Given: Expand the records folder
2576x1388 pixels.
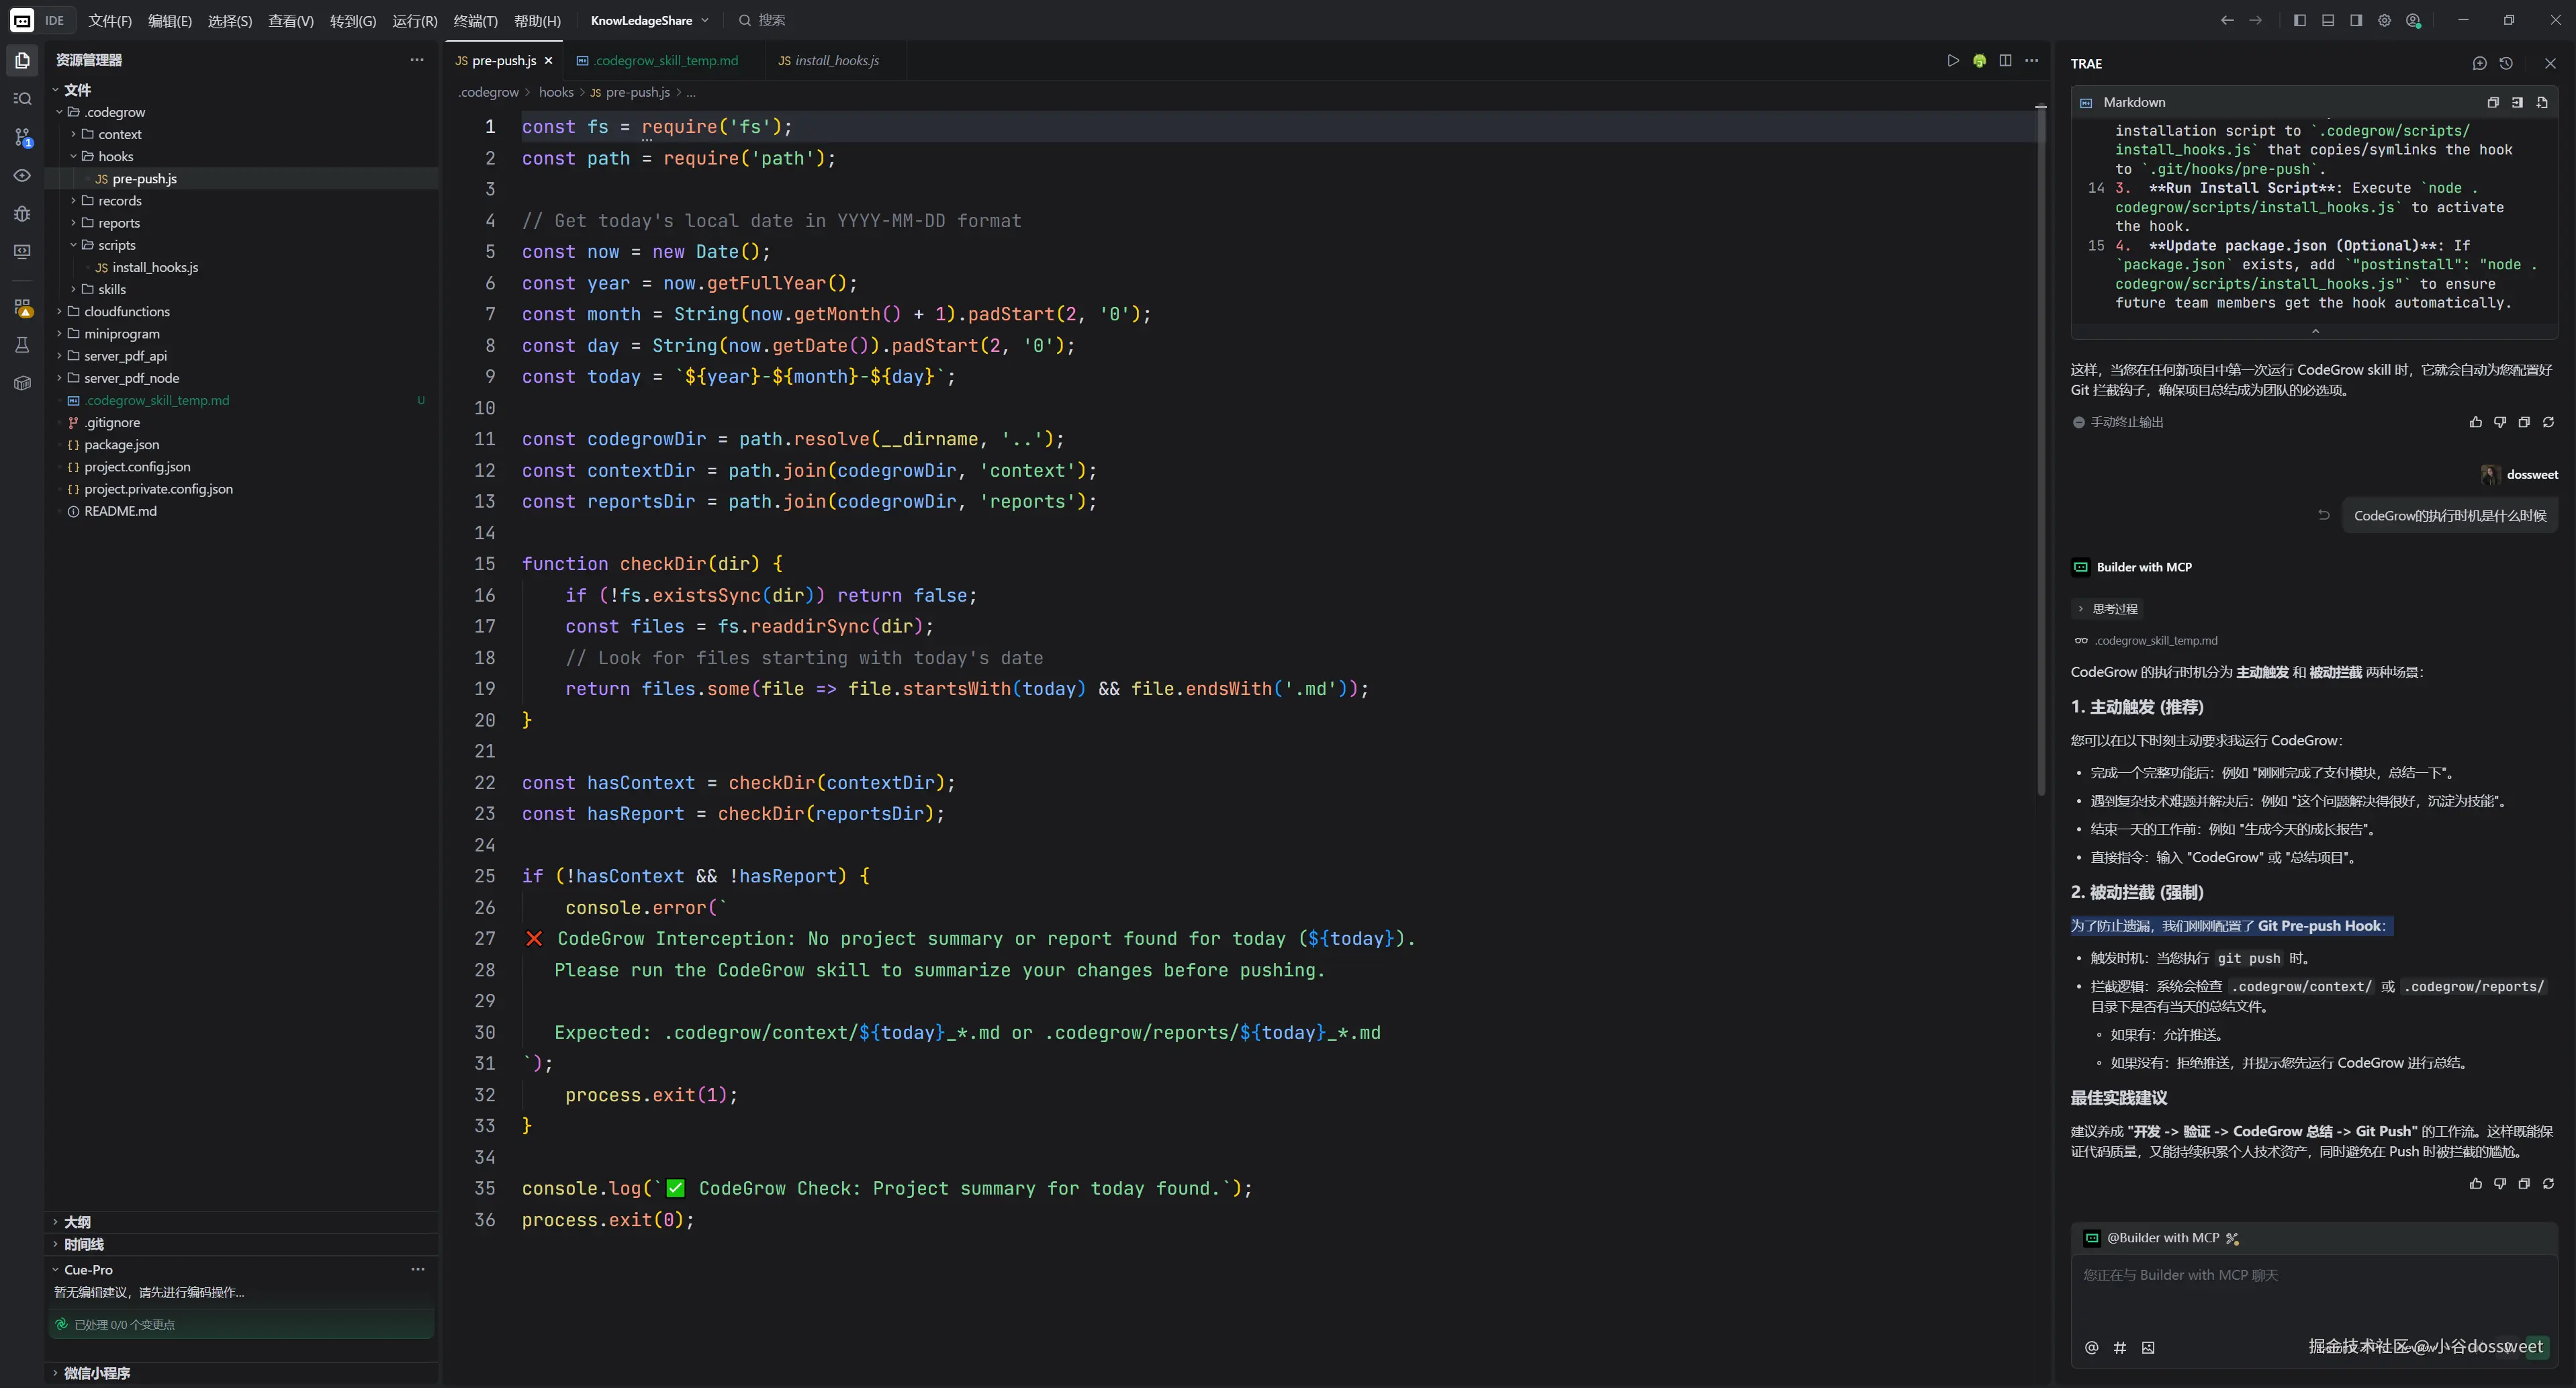Looking at the screenshot, I should [119, 201].
